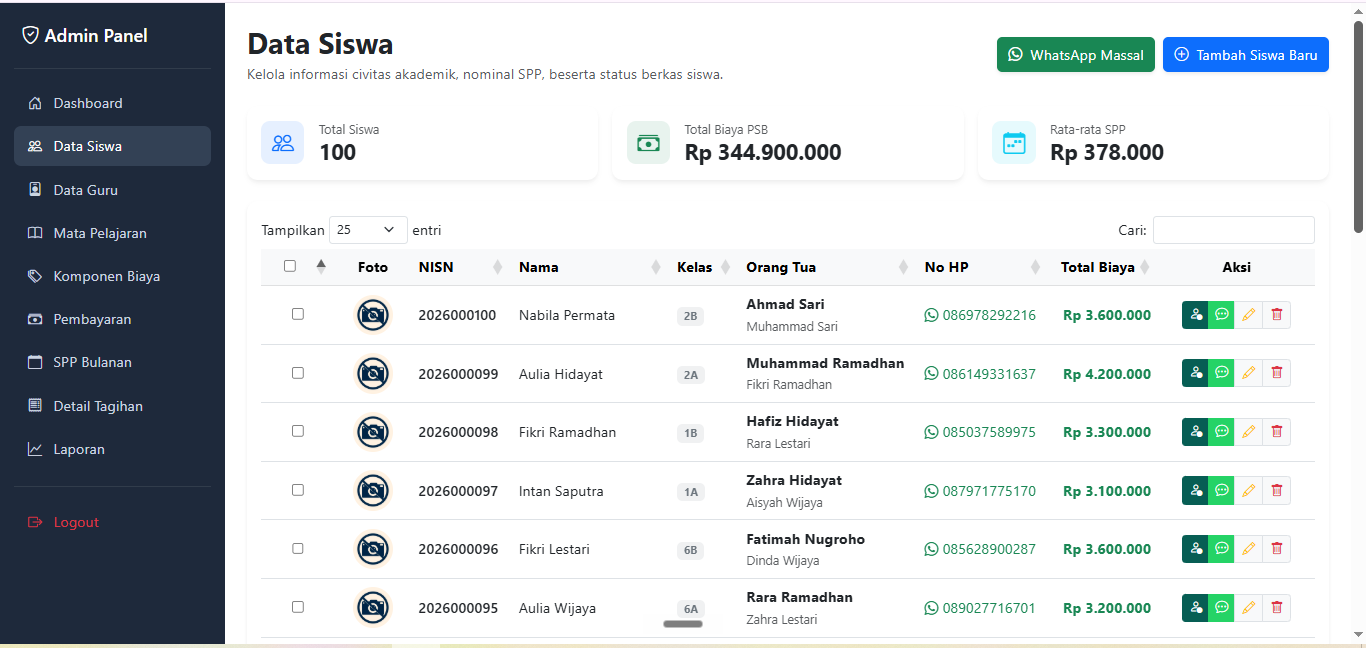Click the Total Siswa students icon

[x=283, y=143]
